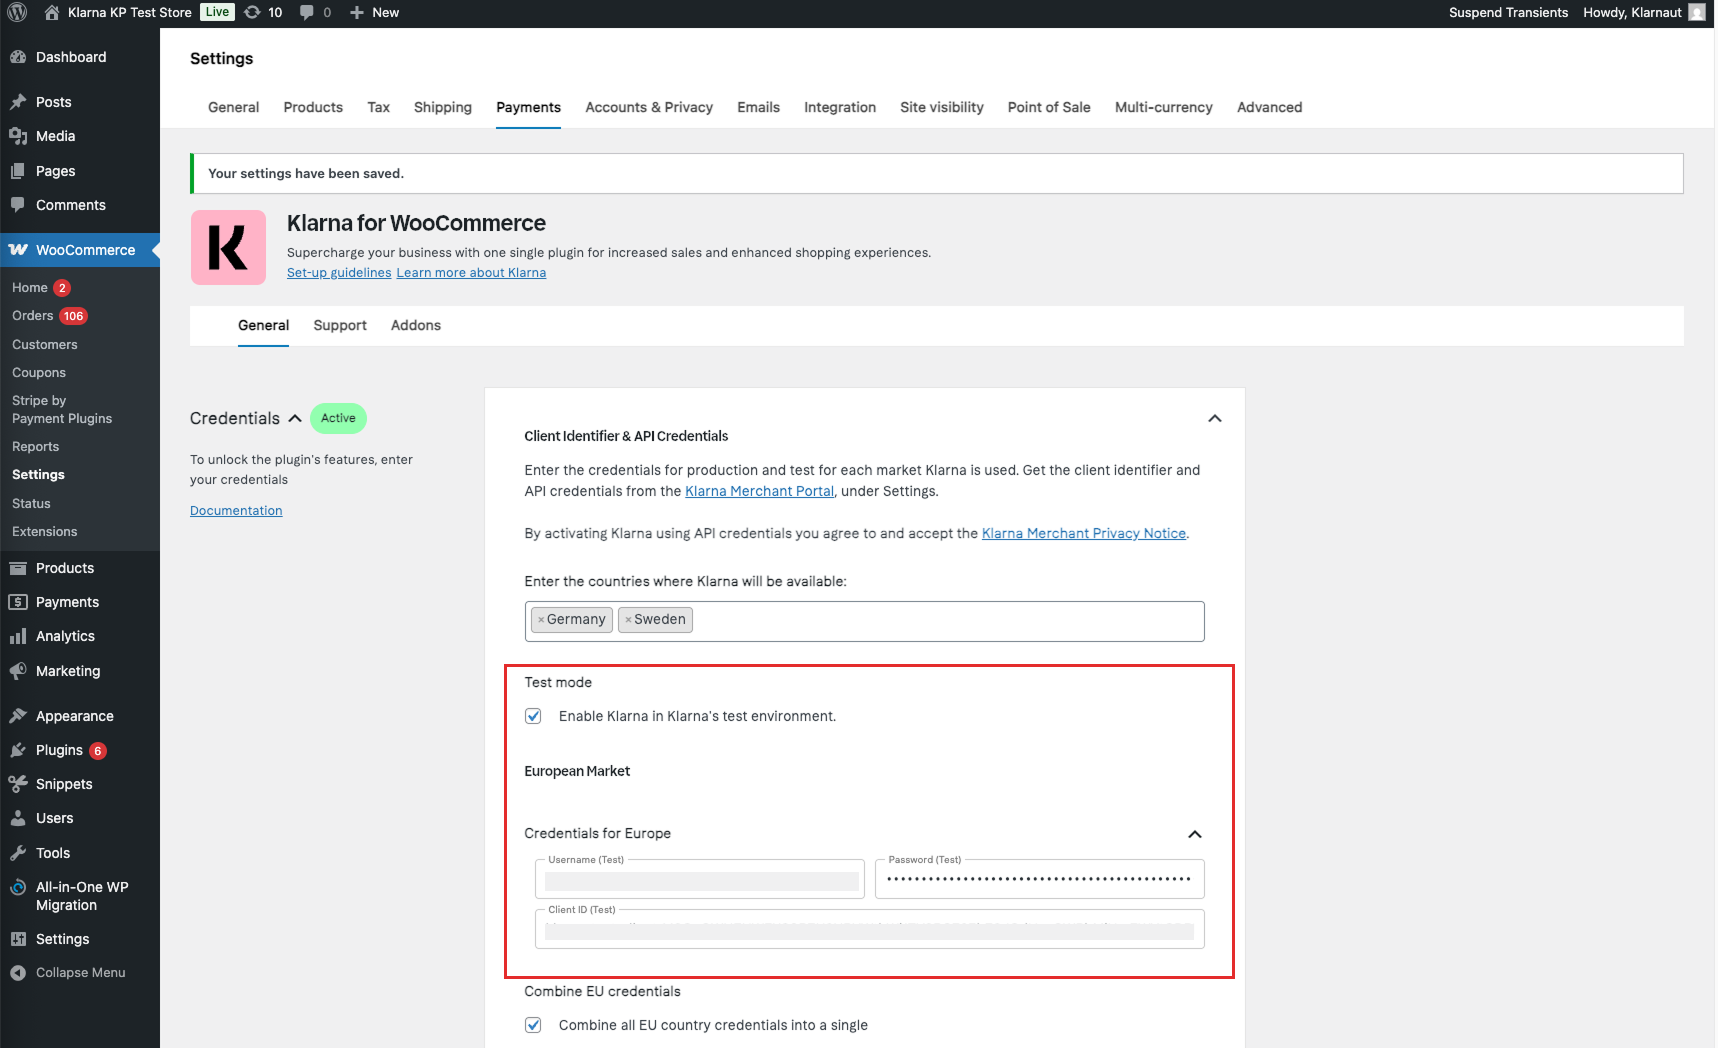Click the home icon beside Klarna KP Test Store
This screenshot has height=1048, width=1718.
click(52, 12)
